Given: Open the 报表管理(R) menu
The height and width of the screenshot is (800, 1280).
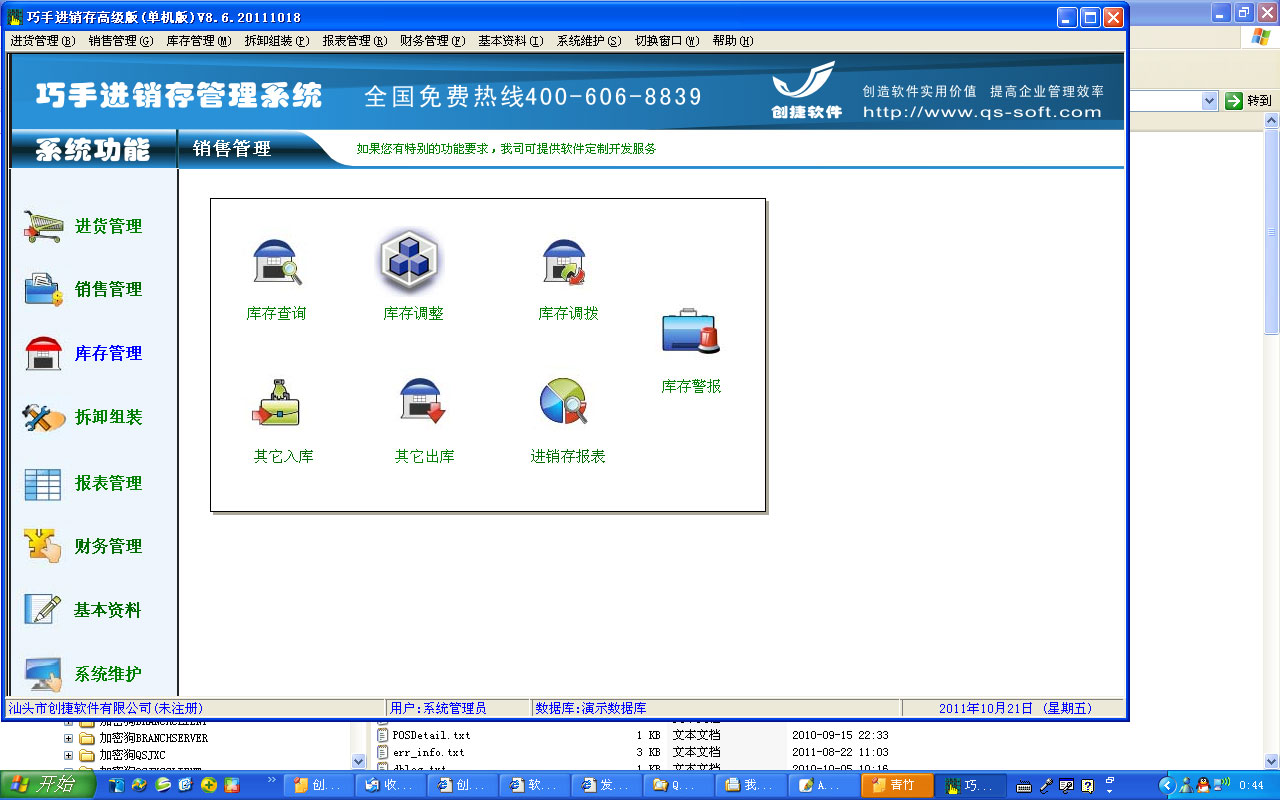Looking at the screenshot, I should [x=354, y=41].
